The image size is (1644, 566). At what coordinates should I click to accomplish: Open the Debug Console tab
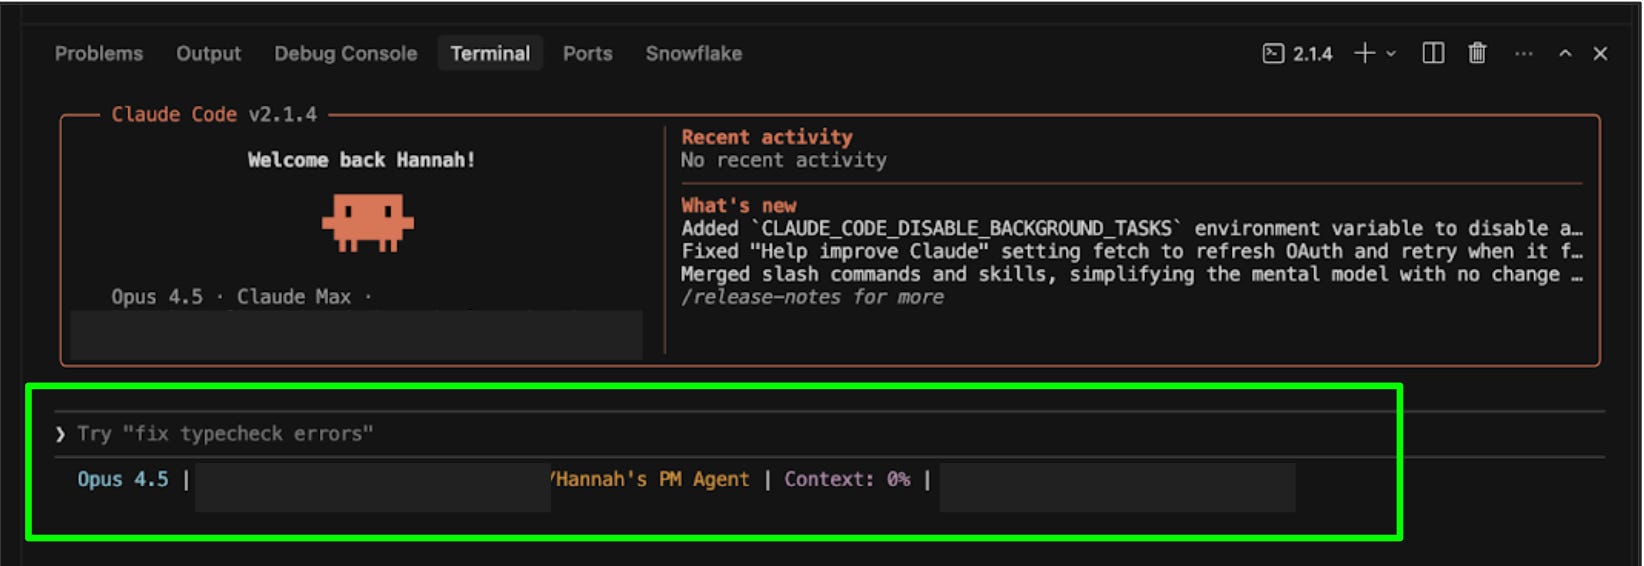[x=346, y=54]
